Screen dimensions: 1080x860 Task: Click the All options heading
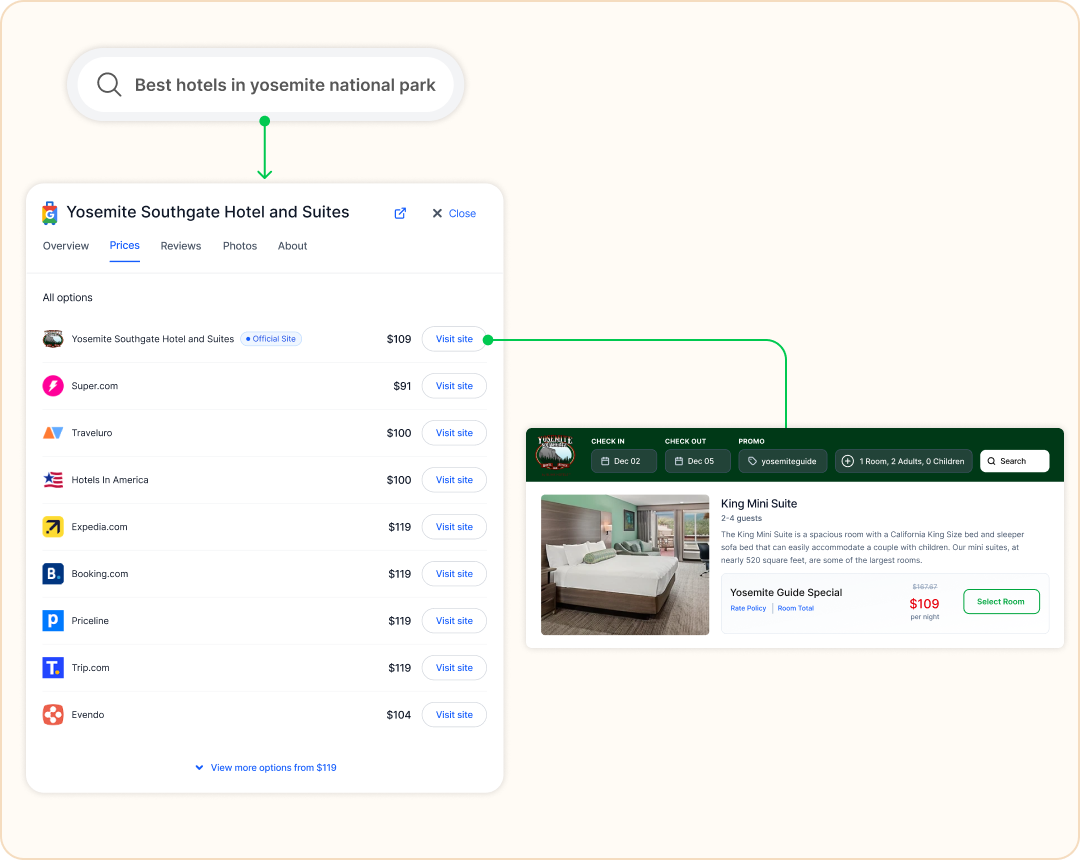[x=68, y=297]
